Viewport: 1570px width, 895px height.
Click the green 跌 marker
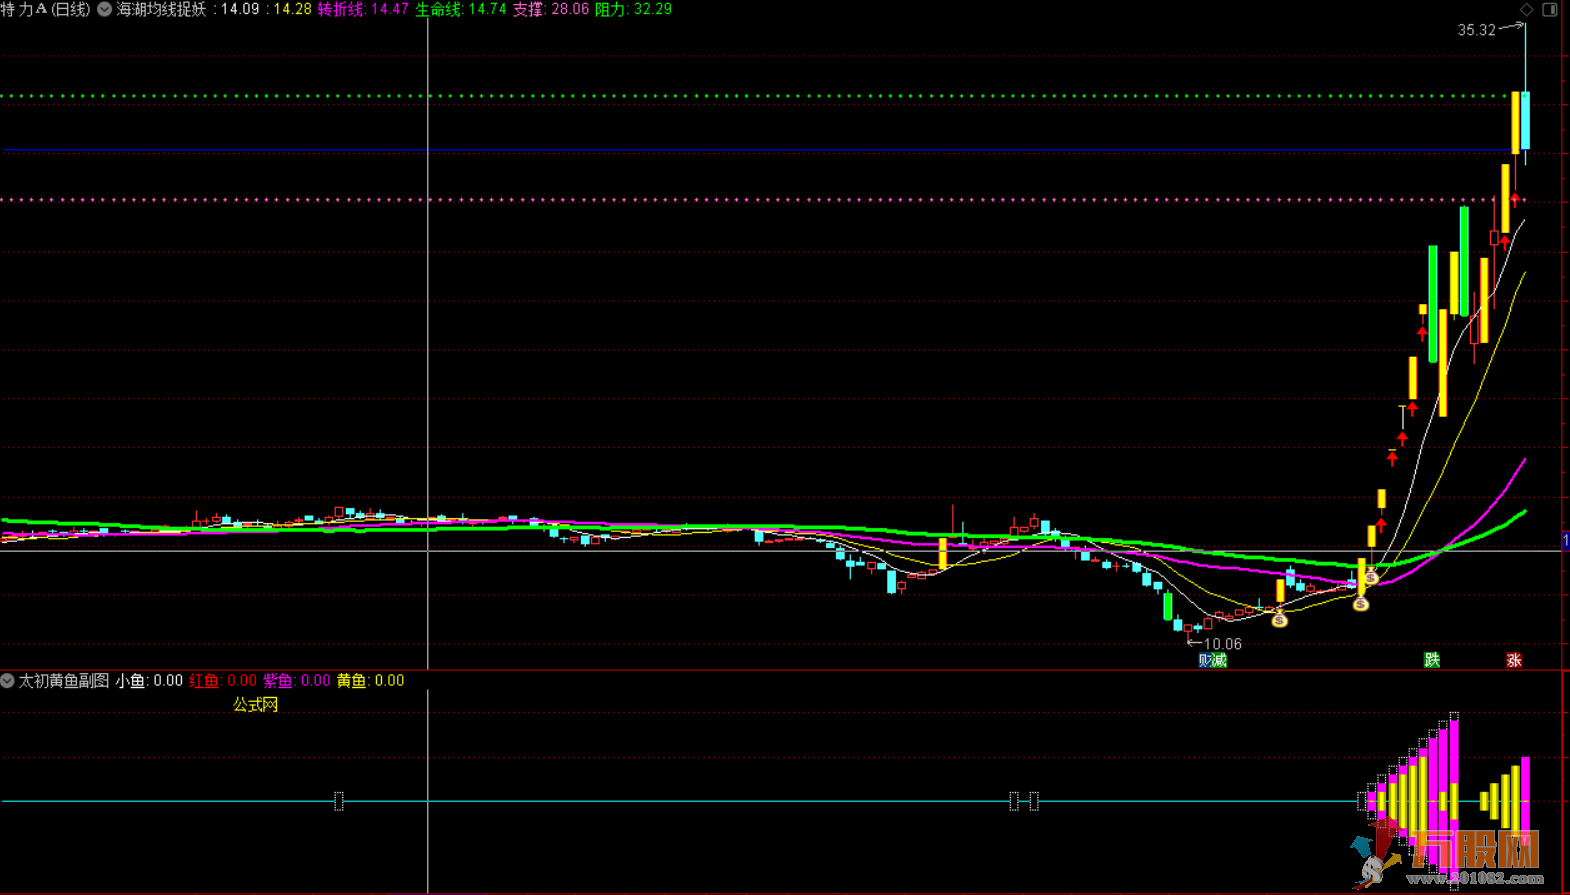click(x=1432, y=660)
